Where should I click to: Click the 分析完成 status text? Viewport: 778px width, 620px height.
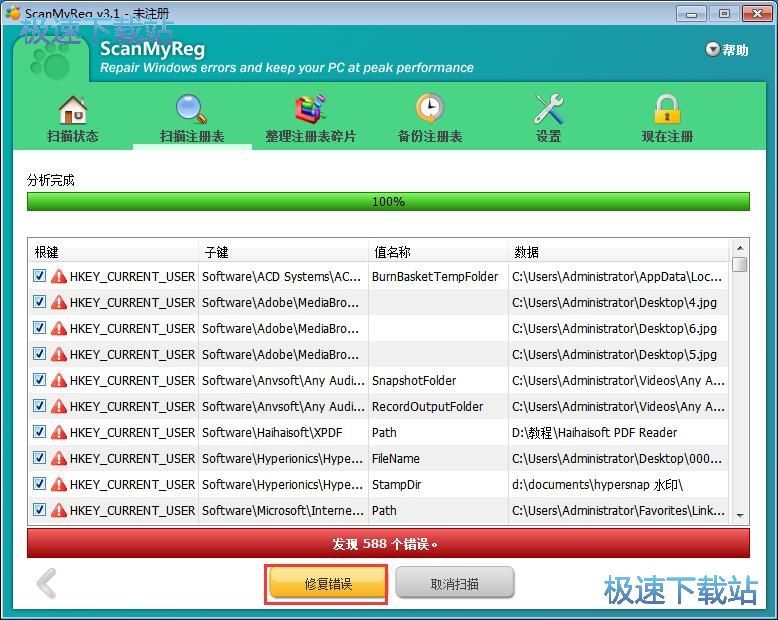point(51,180)
